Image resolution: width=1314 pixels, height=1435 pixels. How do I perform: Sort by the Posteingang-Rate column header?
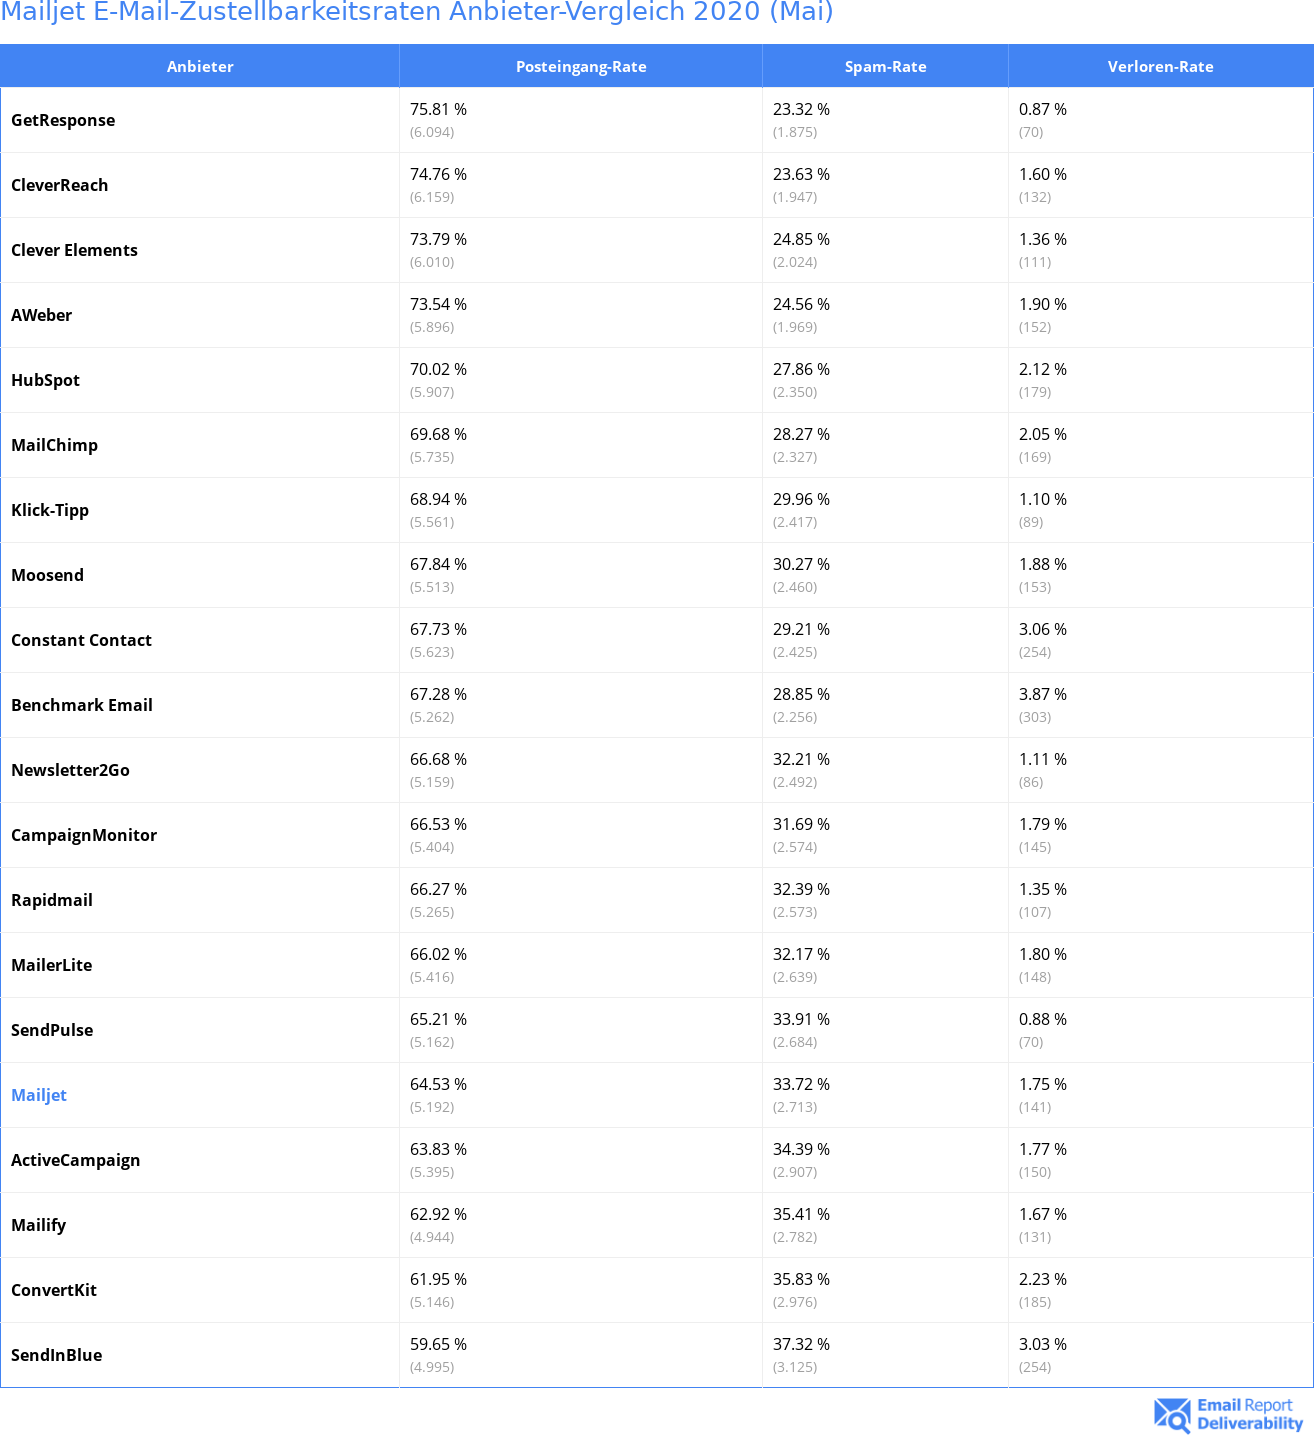[x=581, y=67]
